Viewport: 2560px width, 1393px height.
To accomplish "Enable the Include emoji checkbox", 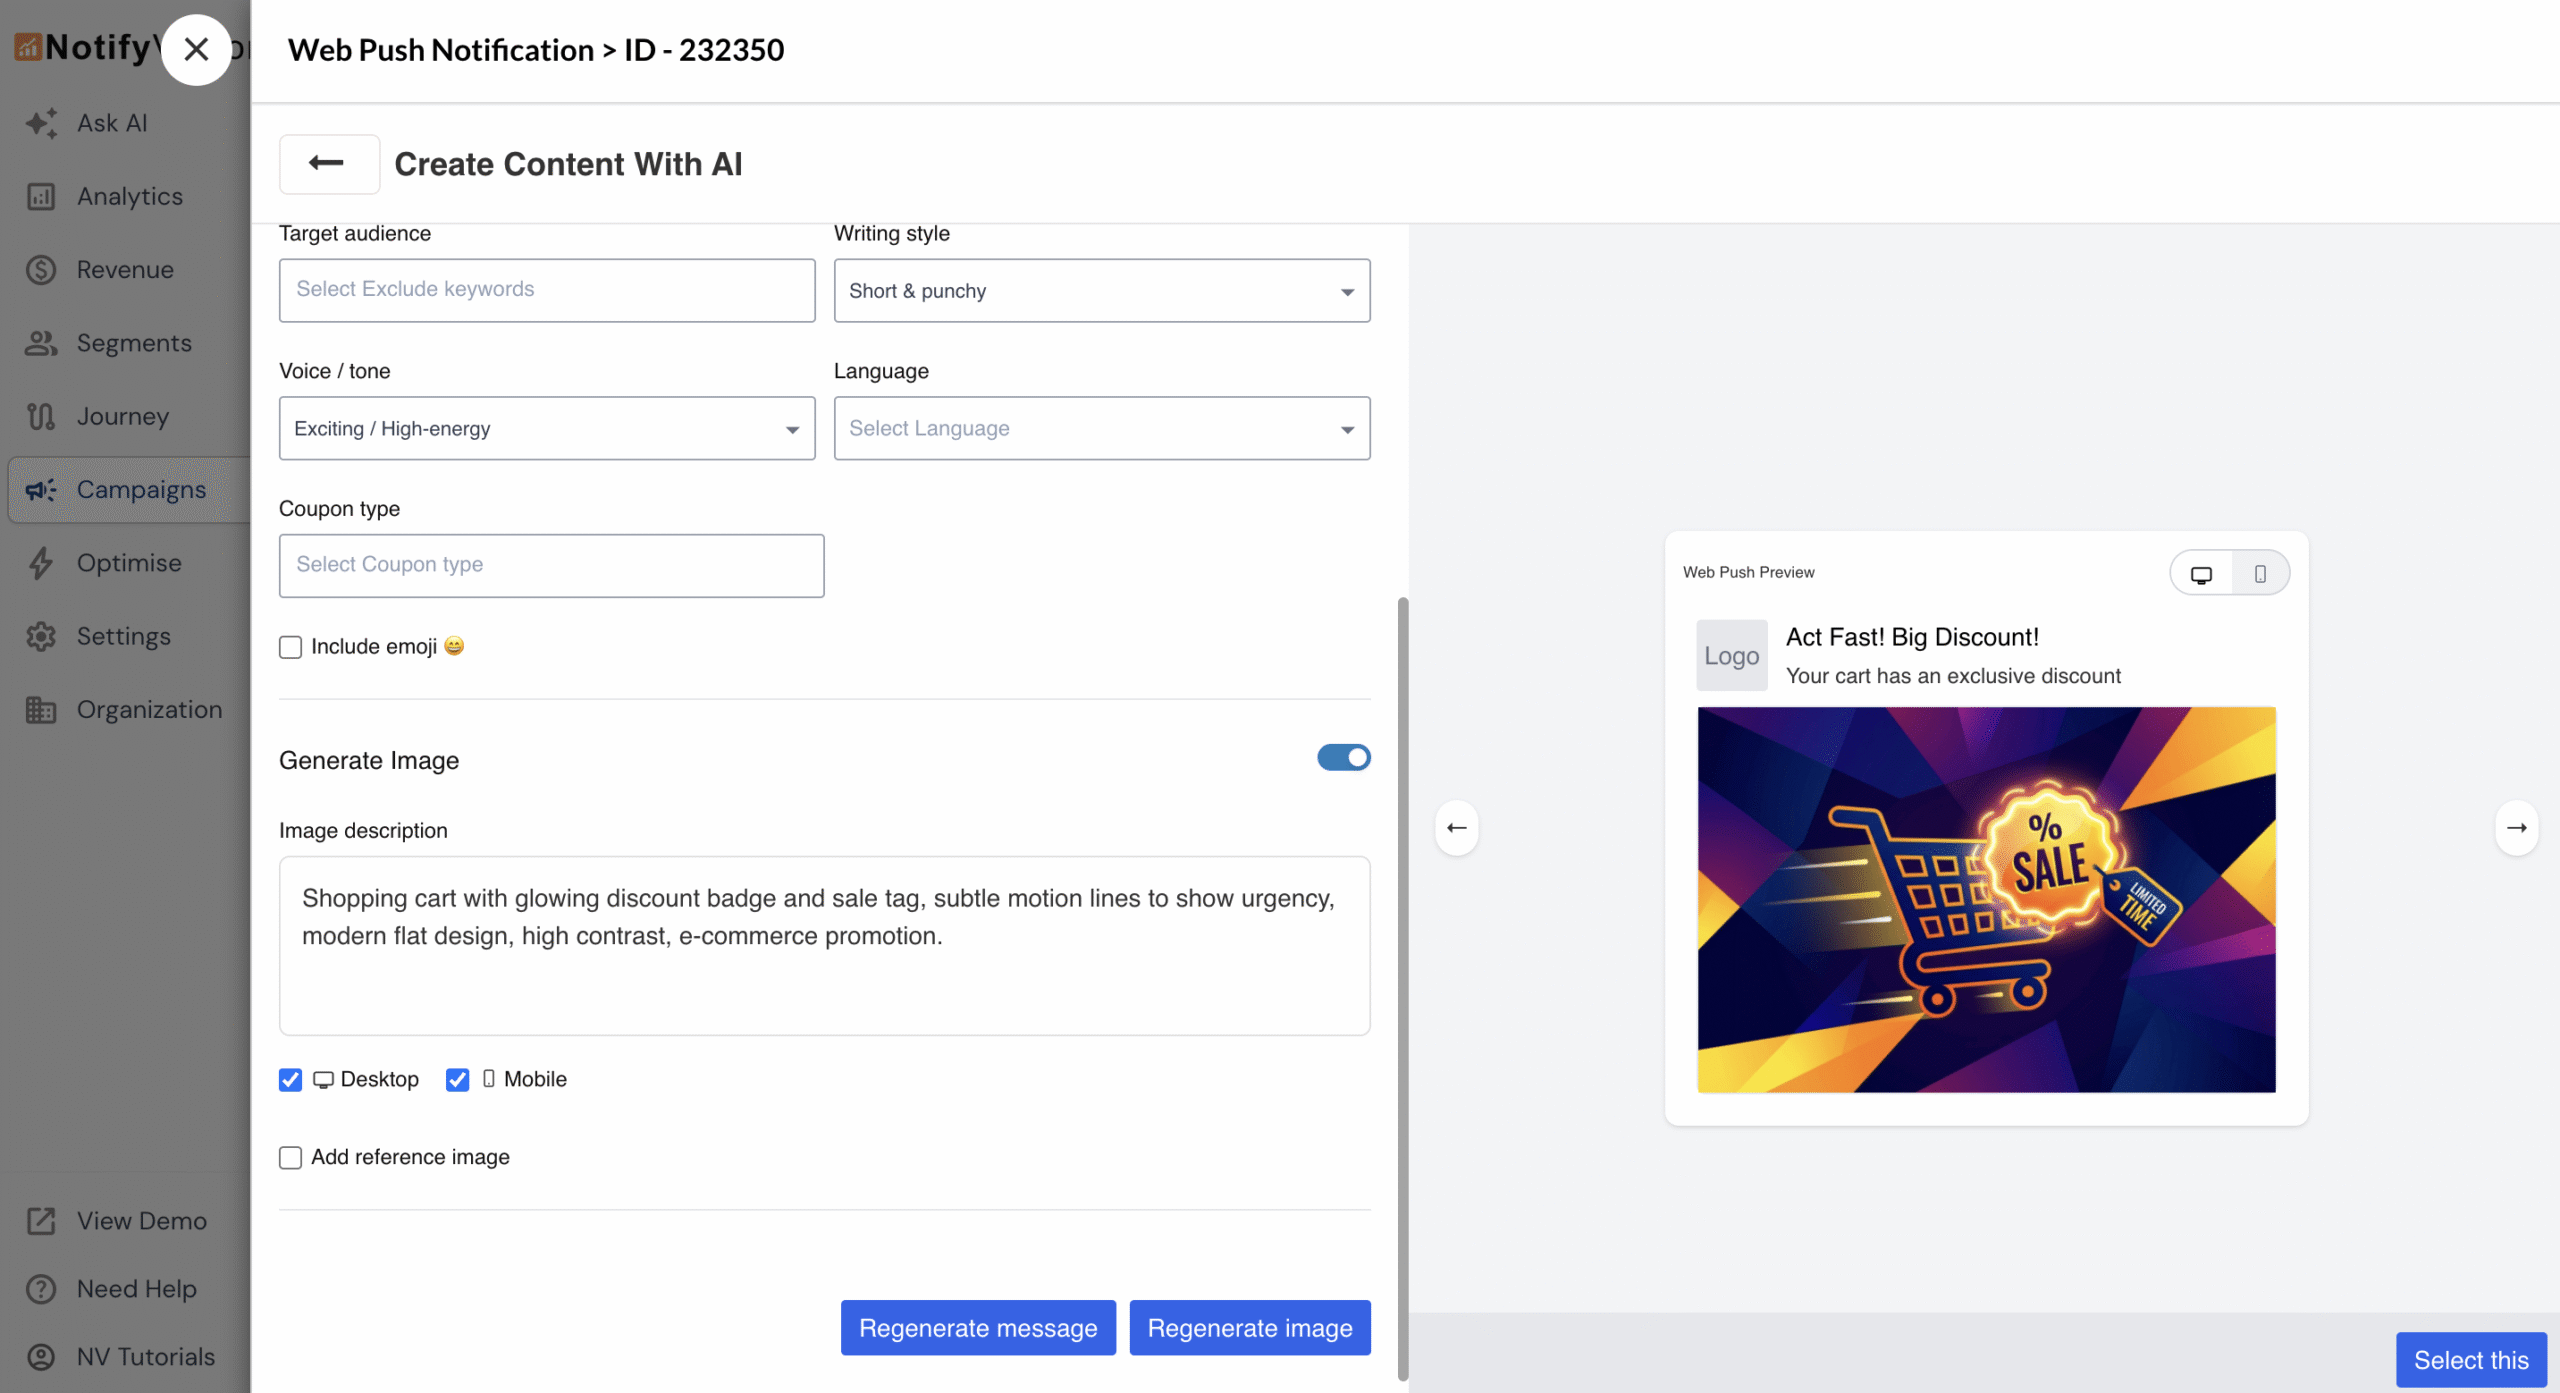I will [290, 646].
